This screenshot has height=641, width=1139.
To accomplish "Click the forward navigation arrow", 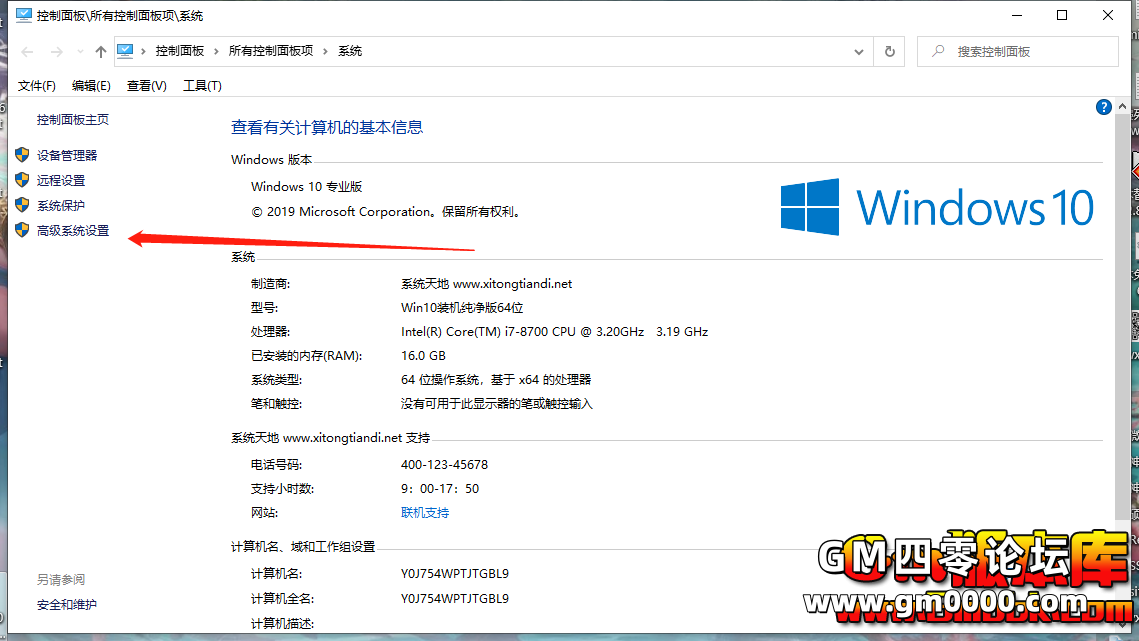I will (56, 52).
